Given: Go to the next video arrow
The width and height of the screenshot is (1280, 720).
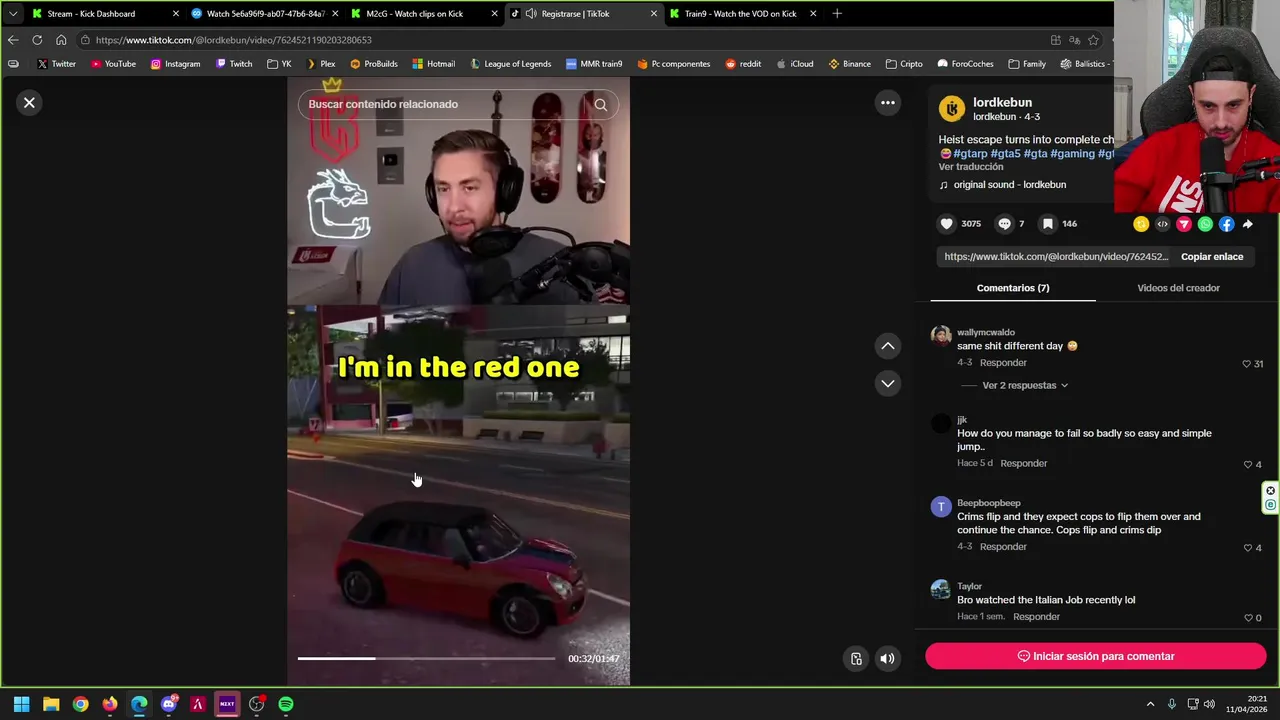Looking at the screenshot, I should pyautogui.click(x=887, y=383).
